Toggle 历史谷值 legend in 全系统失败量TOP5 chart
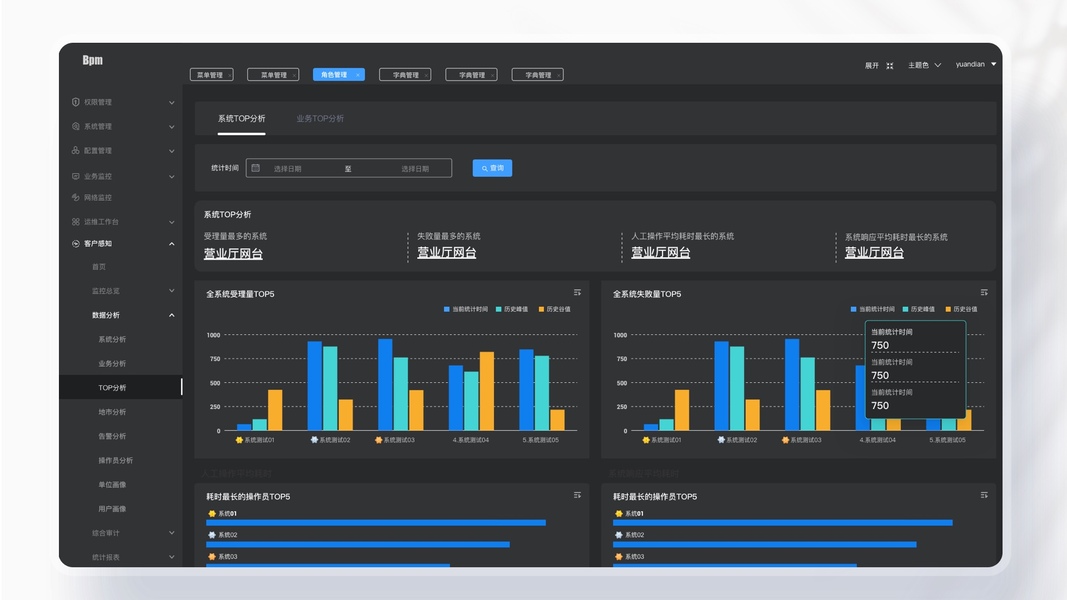The image size is (1067, 600). coord(961,310)
